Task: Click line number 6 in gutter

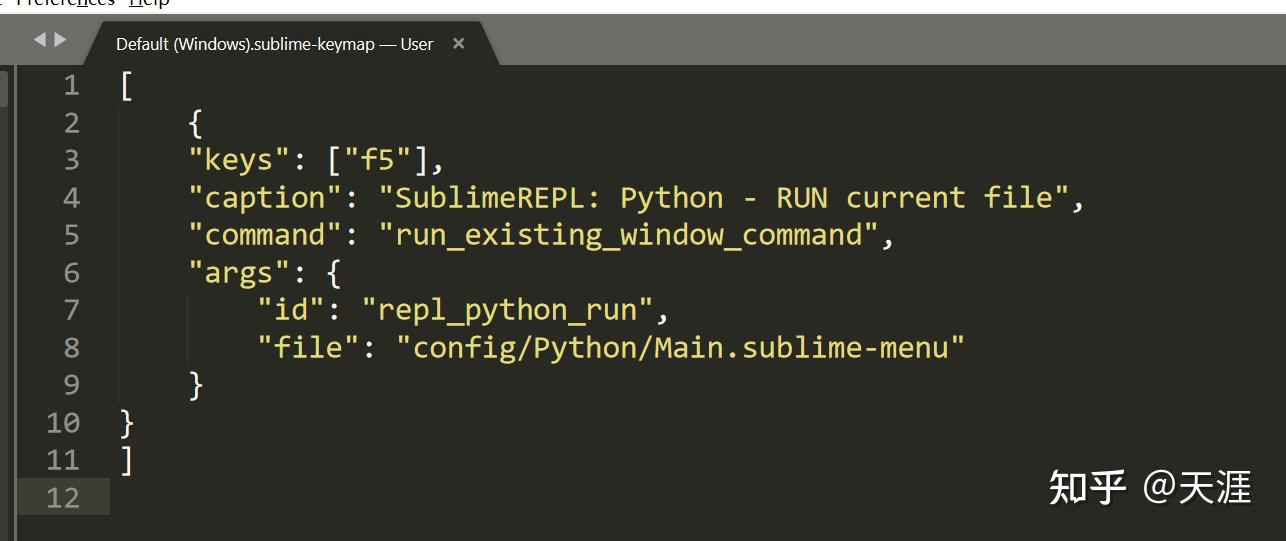Action: pyautogui.click(x=71, y=273)
